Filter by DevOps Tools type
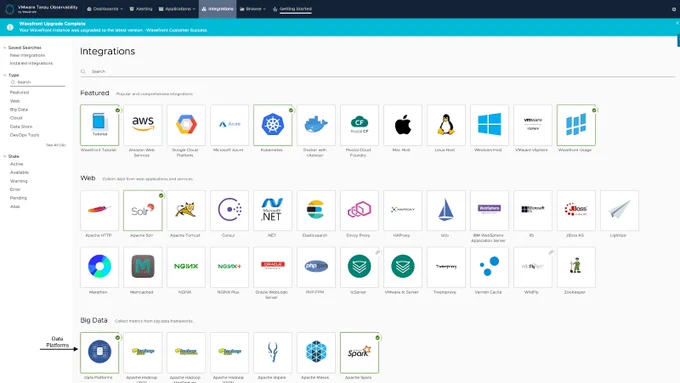This screenshot has height=383, width=680. pyautogui.click(x=24, y=135)
